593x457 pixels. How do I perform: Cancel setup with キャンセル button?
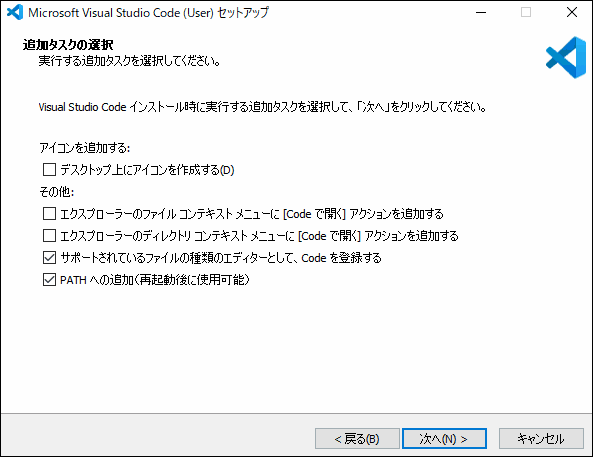(541, 439)
